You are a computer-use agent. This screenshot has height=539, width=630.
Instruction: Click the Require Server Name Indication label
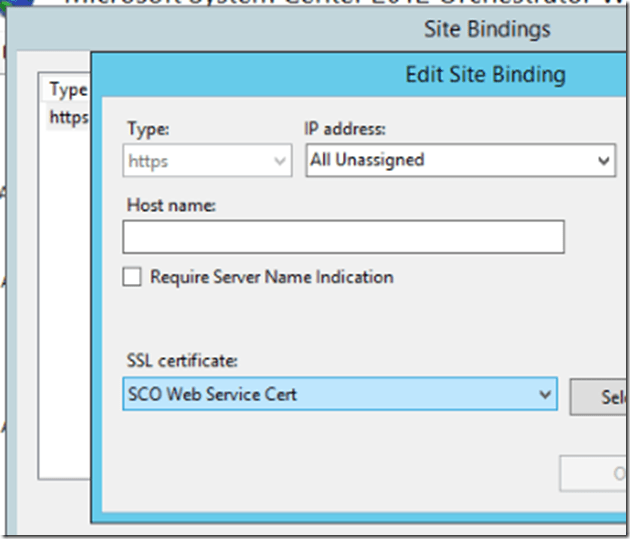(271, 277)
